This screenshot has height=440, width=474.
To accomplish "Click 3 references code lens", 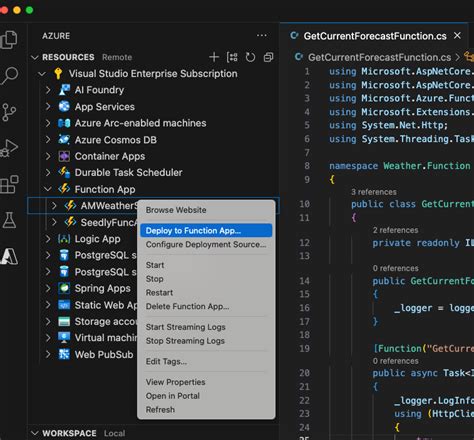I will pyautogui.click(x=374, y=192).
